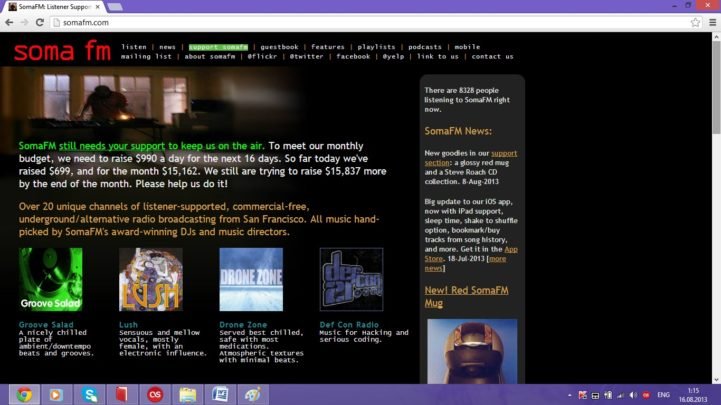Viewport: 721px width, 405px height.
Task: Open the mailing list link
Action: [x=146, y=57]
